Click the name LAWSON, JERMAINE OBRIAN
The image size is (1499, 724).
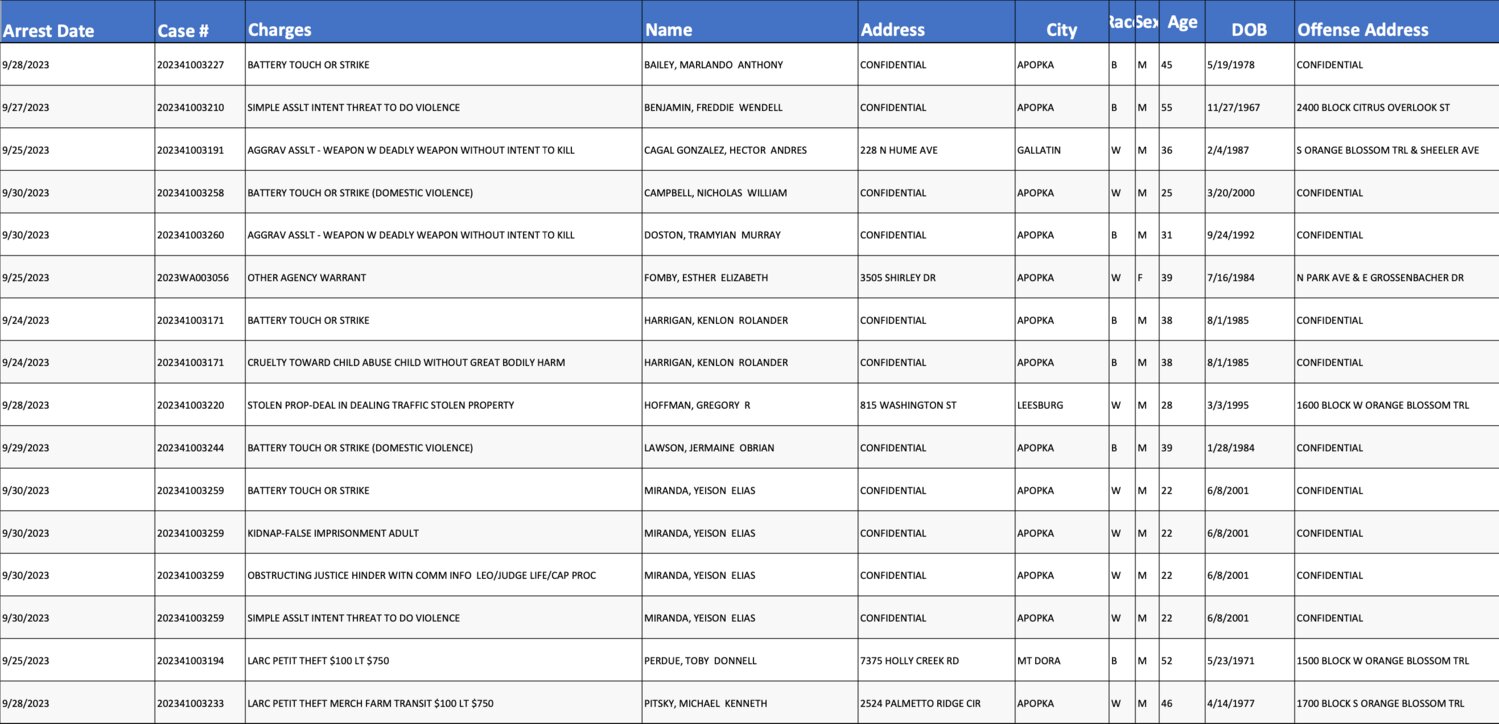[x=710, y=448]
